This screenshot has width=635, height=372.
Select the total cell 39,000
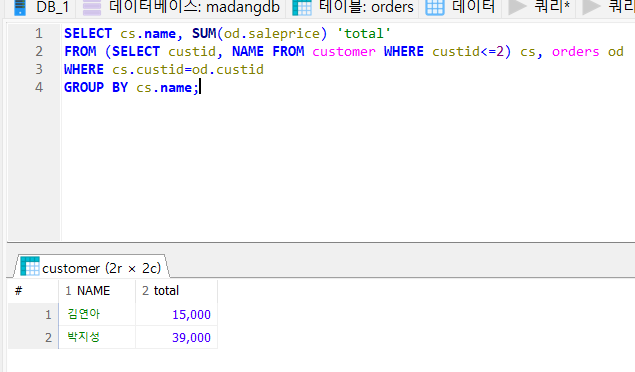tap(177, 337)
